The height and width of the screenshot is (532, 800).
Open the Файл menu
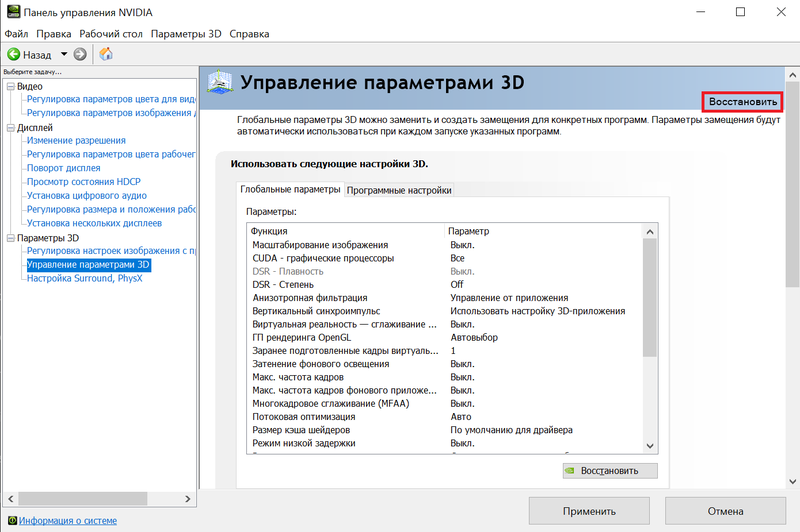[16, 34]
